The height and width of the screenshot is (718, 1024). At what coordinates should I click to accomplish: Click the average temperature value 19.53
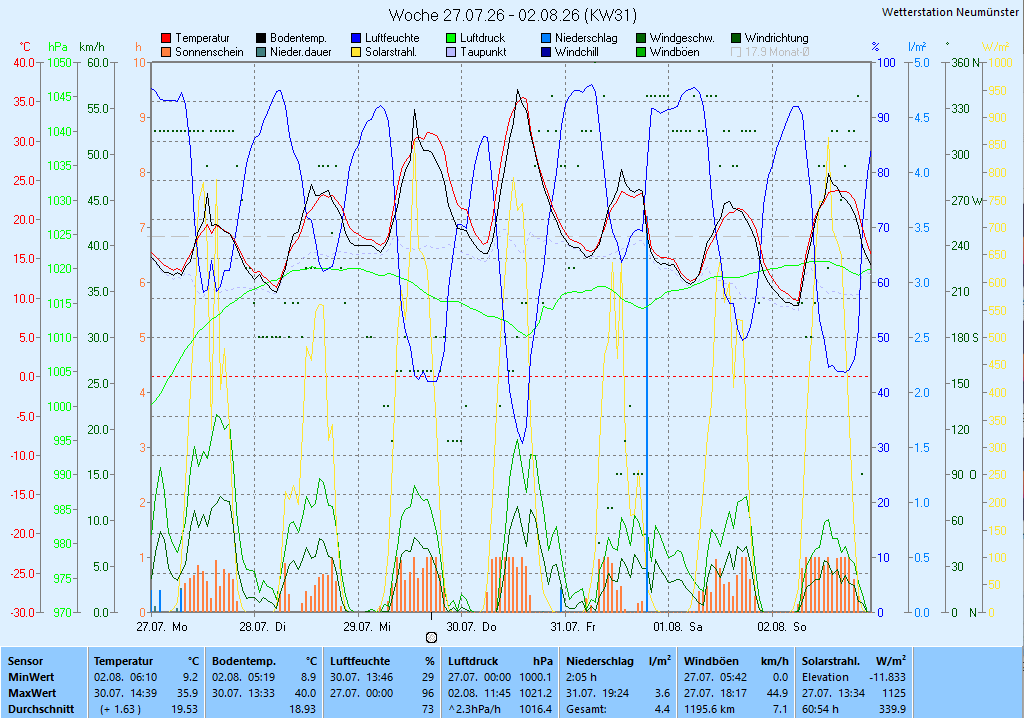[x=184, y=709]
